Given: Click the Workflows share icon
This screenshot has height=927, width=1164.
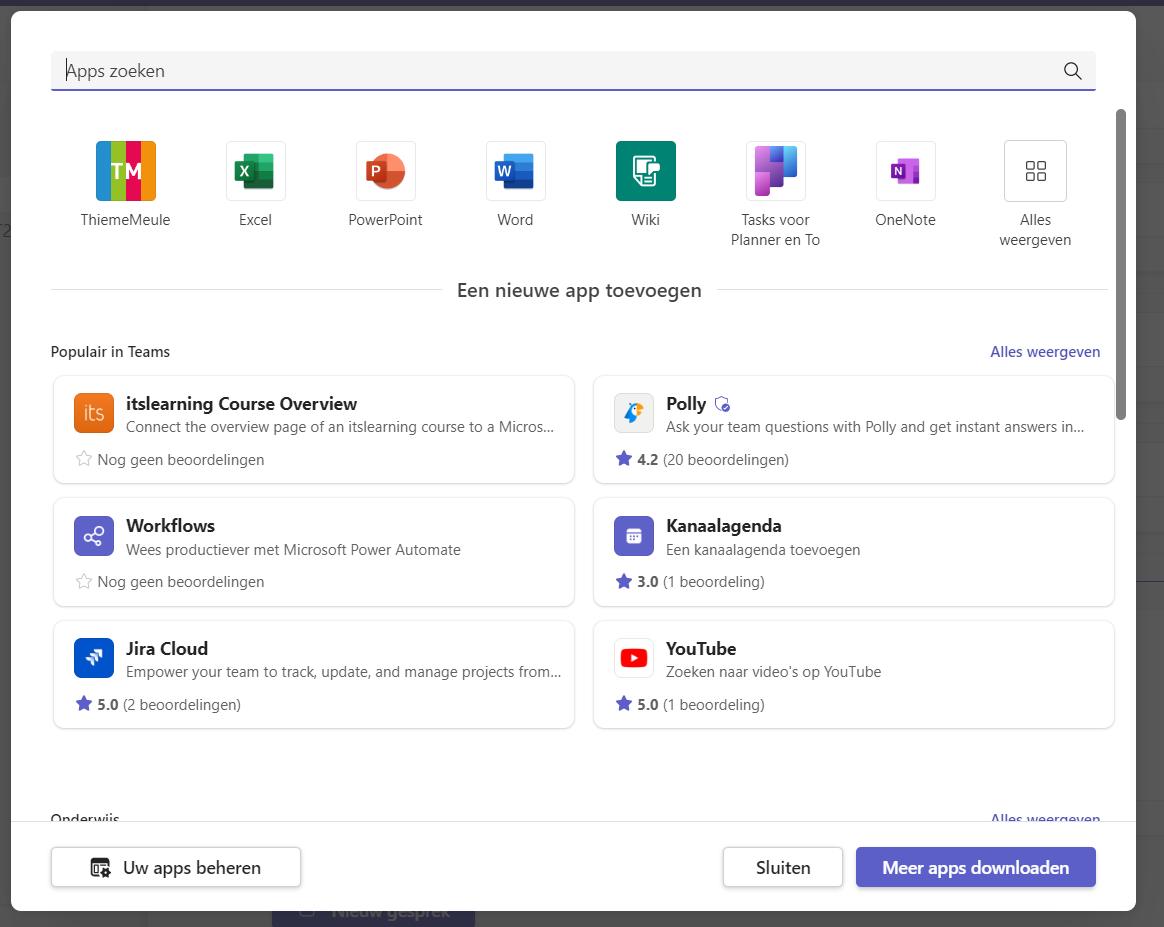Looking at the screenshot, I should click(94, 536).
